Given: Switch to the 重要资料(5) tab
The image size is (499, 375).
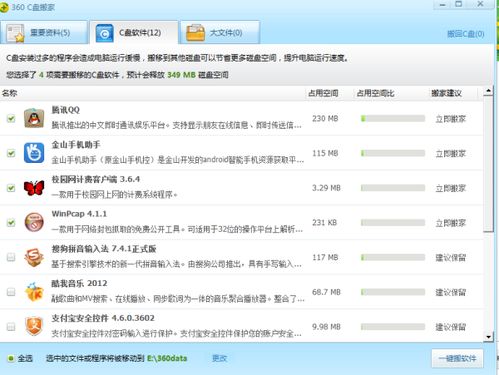Looking at the screenshot, I should (44, 32).
